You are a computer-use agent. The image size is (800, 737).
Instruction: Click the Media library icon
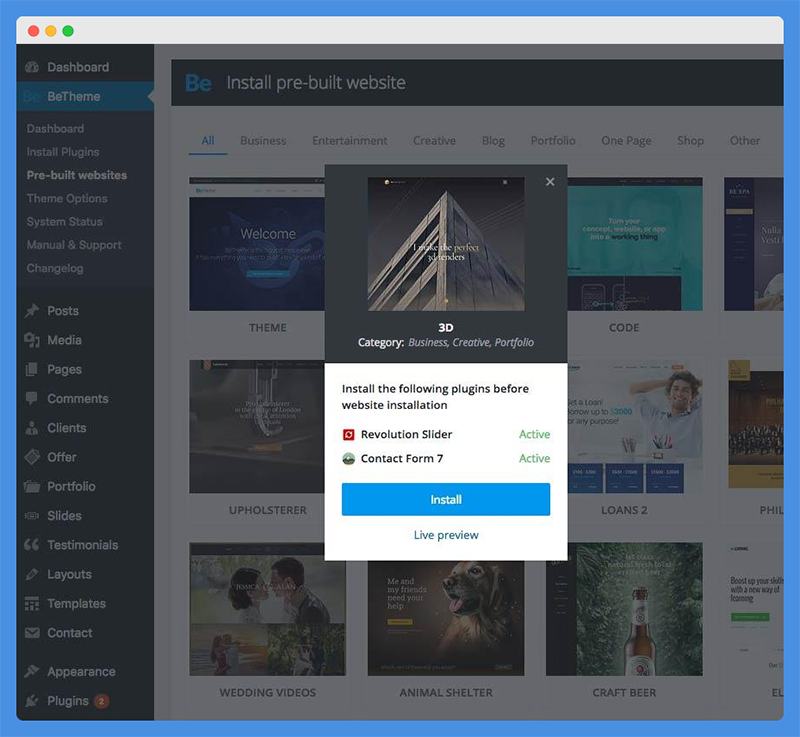32,340
